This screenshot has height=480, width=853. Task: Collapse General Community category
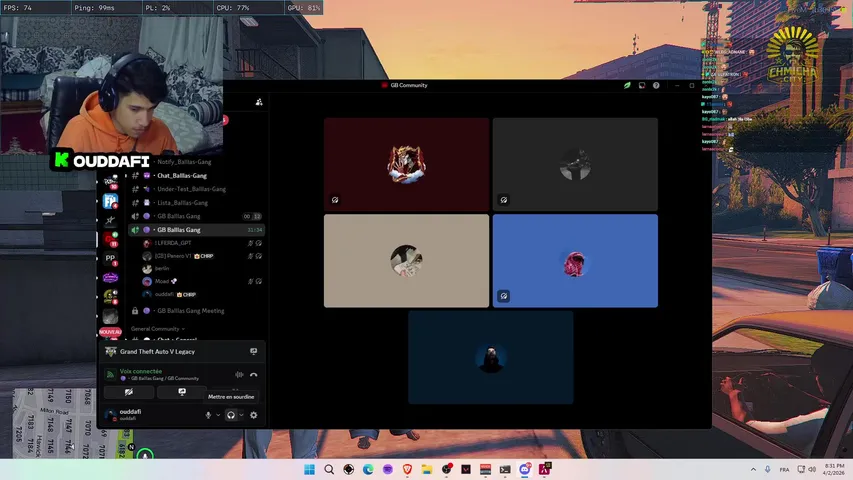[158, 329]
